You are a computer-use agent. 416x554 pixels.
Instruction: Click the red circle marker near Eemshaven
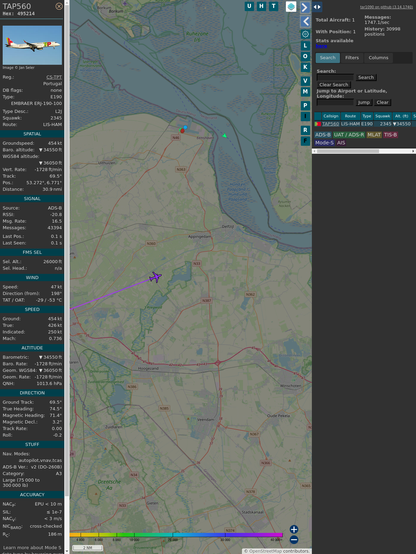182,131
